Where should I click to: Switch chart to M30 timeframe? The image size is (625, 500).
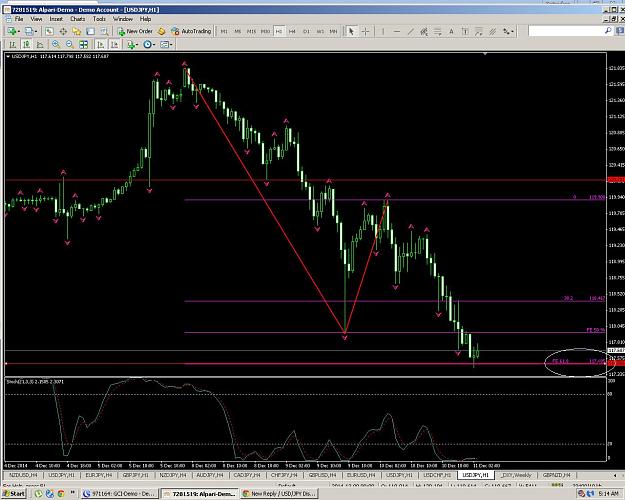265,31
